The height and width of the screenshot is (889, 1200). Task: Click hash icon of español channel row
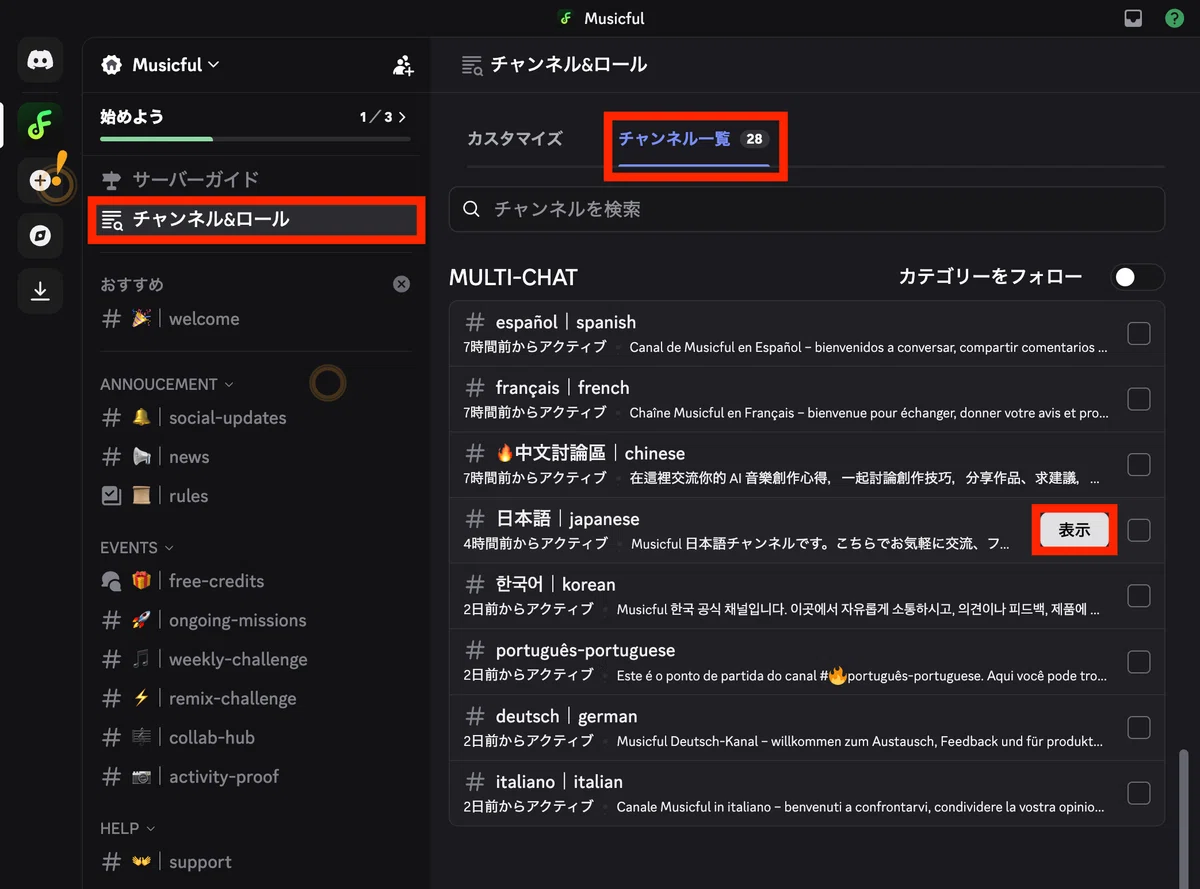pos(475,323)
